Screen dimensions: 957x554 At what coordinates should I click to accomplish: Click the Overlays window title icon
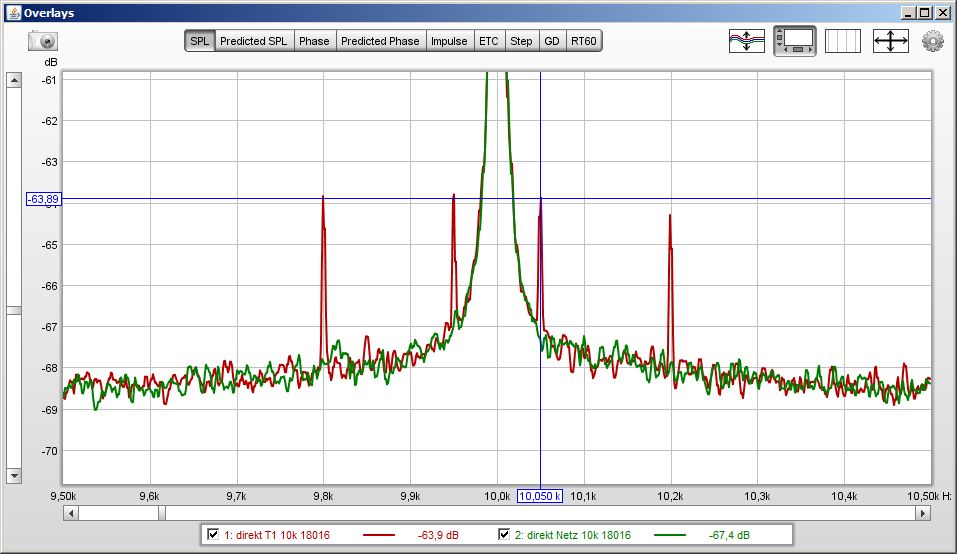[x=13, y=12]
